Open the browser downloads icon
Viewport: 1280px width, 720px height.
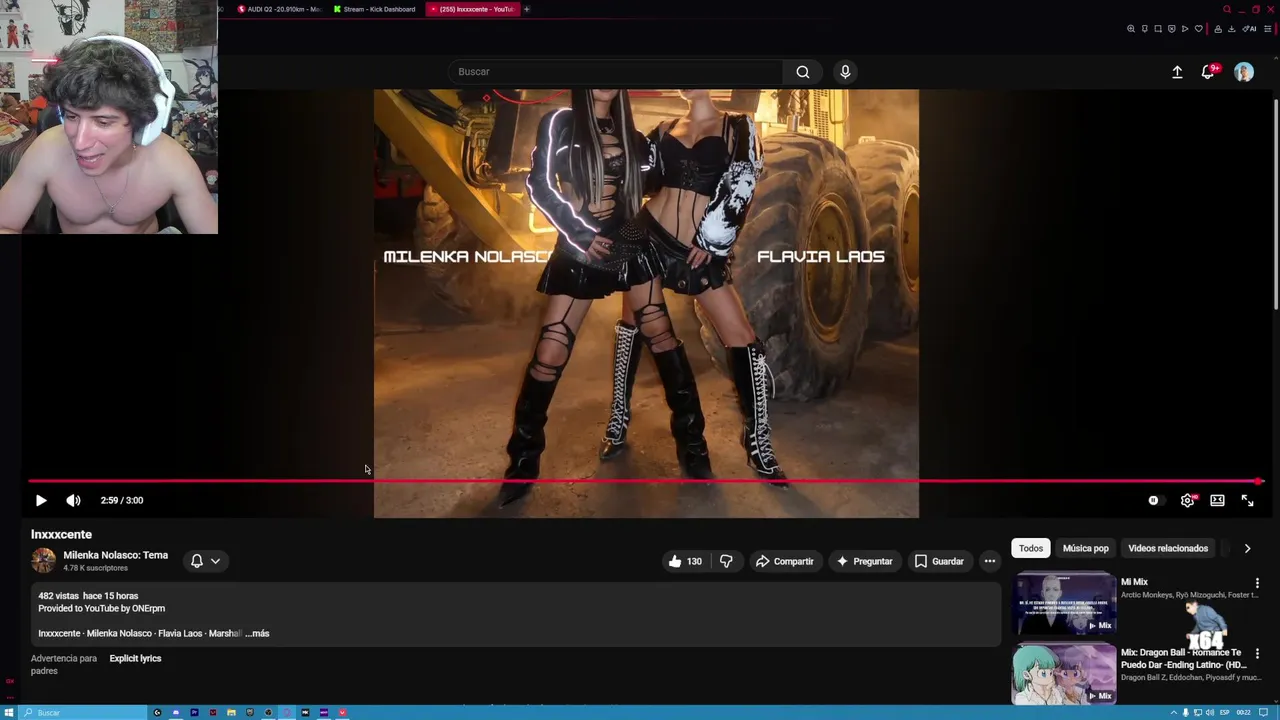(1231, 29)
